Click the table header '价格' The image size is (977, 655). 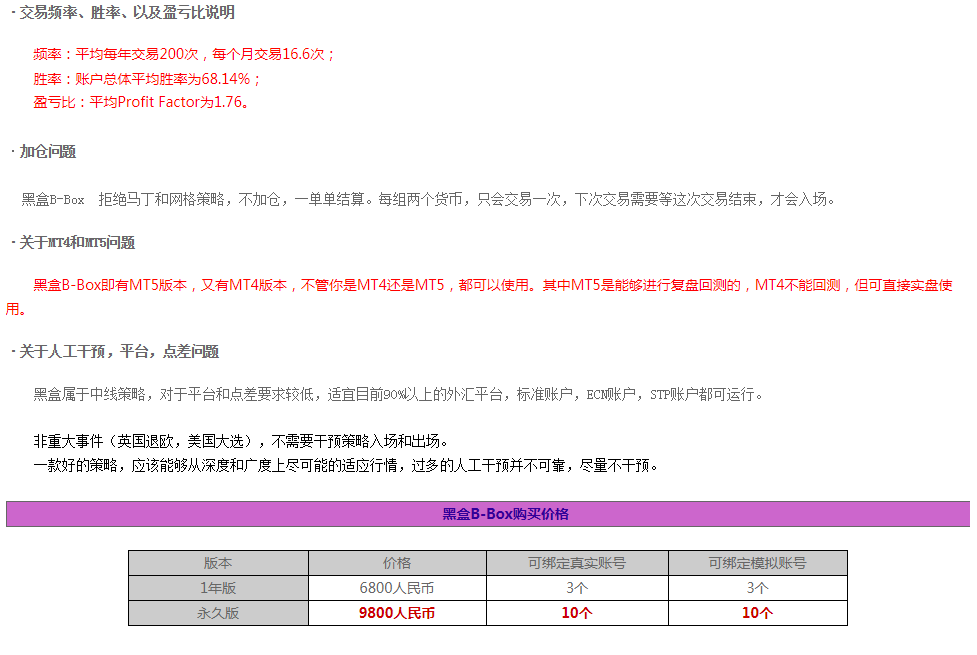pos(397,563)
